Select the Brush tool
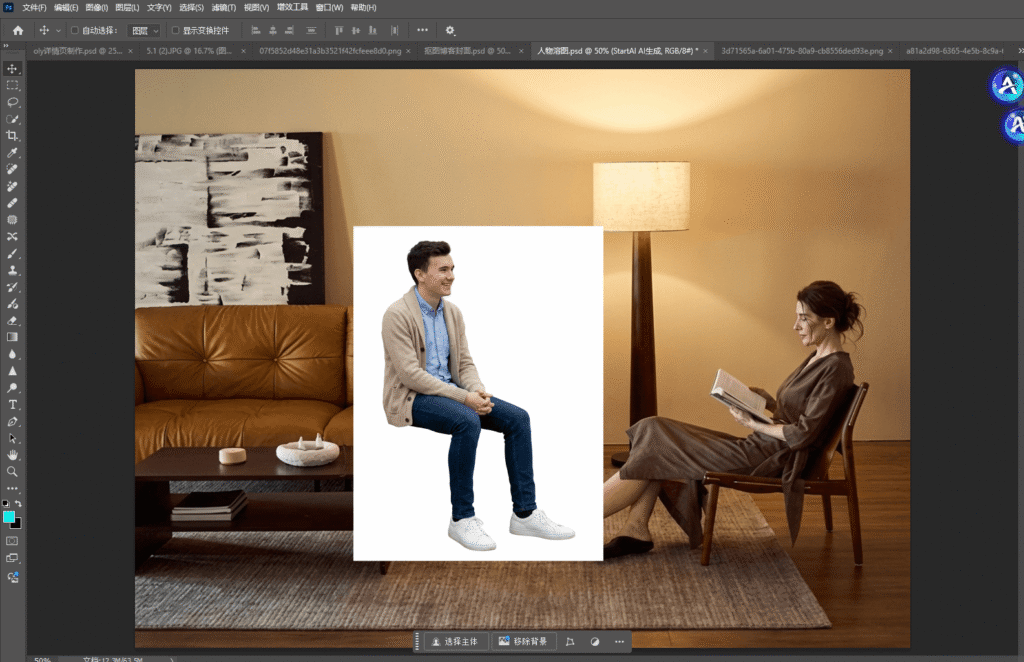This screenshot has width=1024, height=662. 12,253
